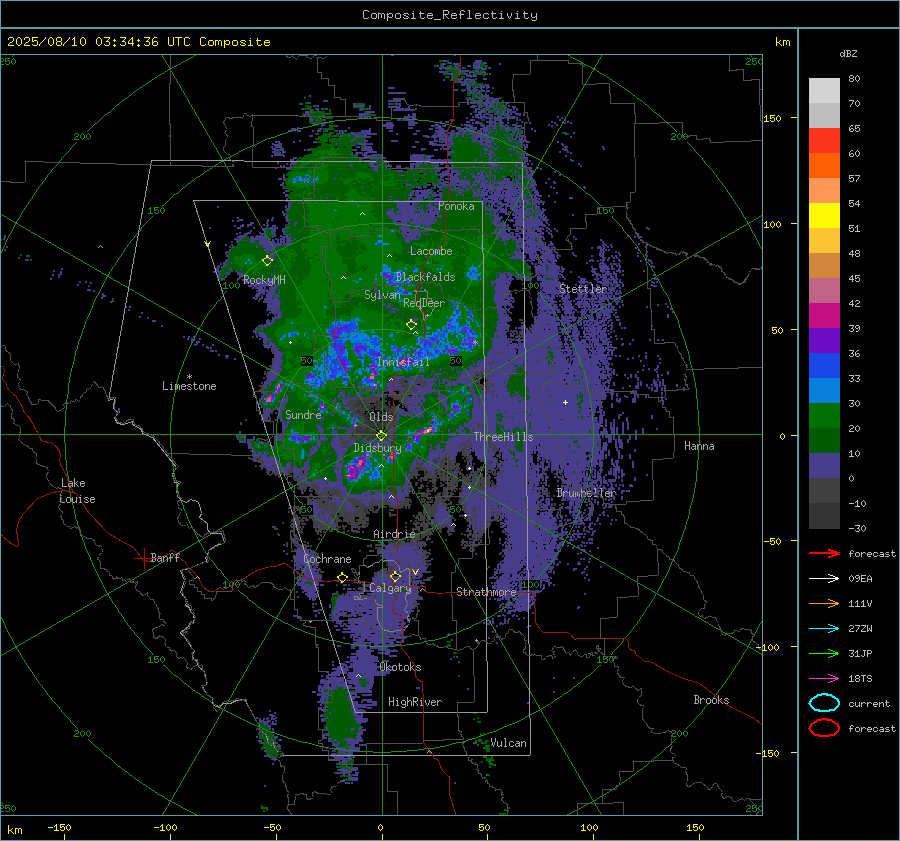Click the red cross marker beside Banff
Screen dimensions: 900x841
pos(143,558)
